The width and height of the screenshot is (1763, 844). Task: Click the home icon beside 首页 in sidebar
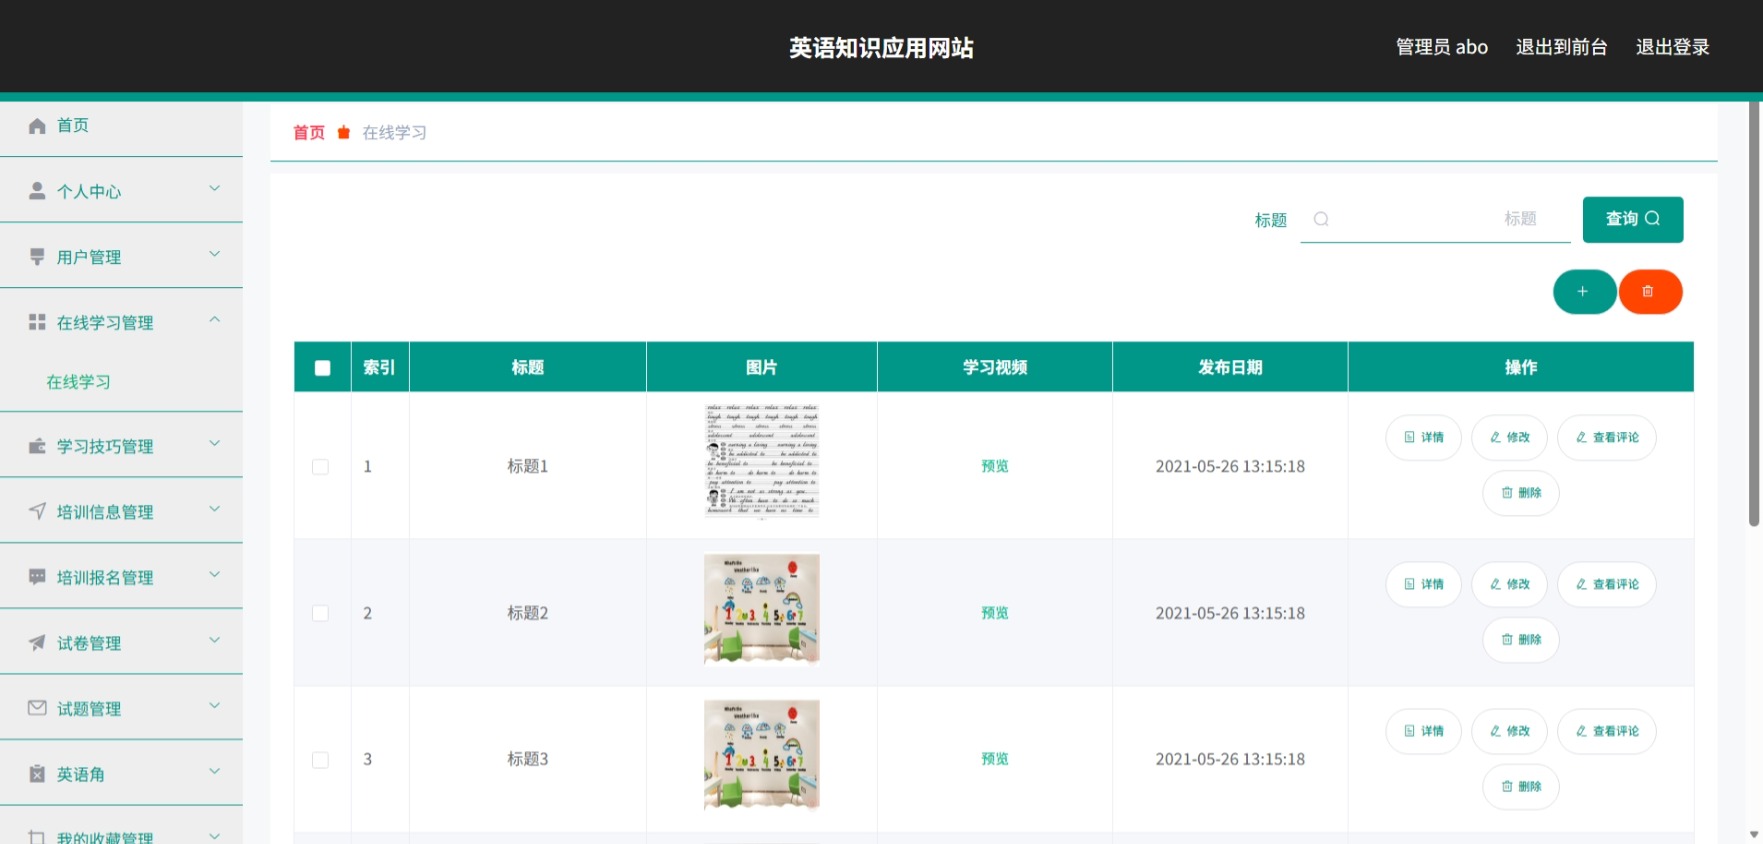tap(37, 126)
